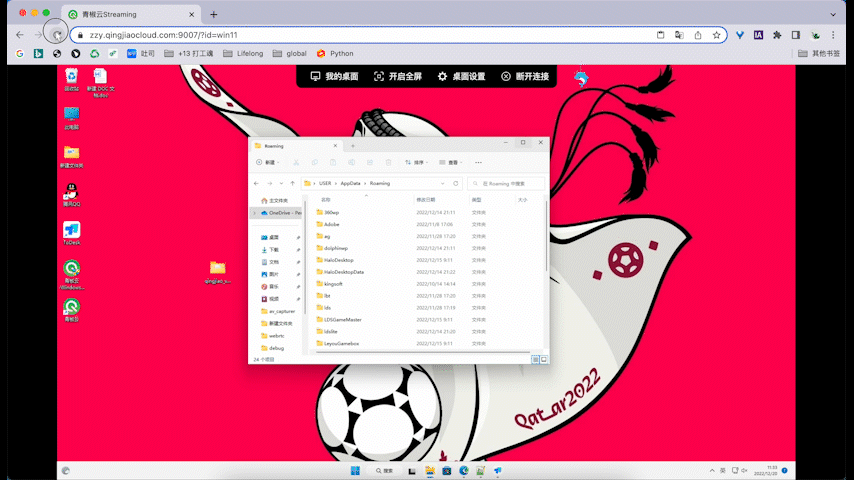
Task: Go back with Chrome's back arrow
Action: pos(20,35)
